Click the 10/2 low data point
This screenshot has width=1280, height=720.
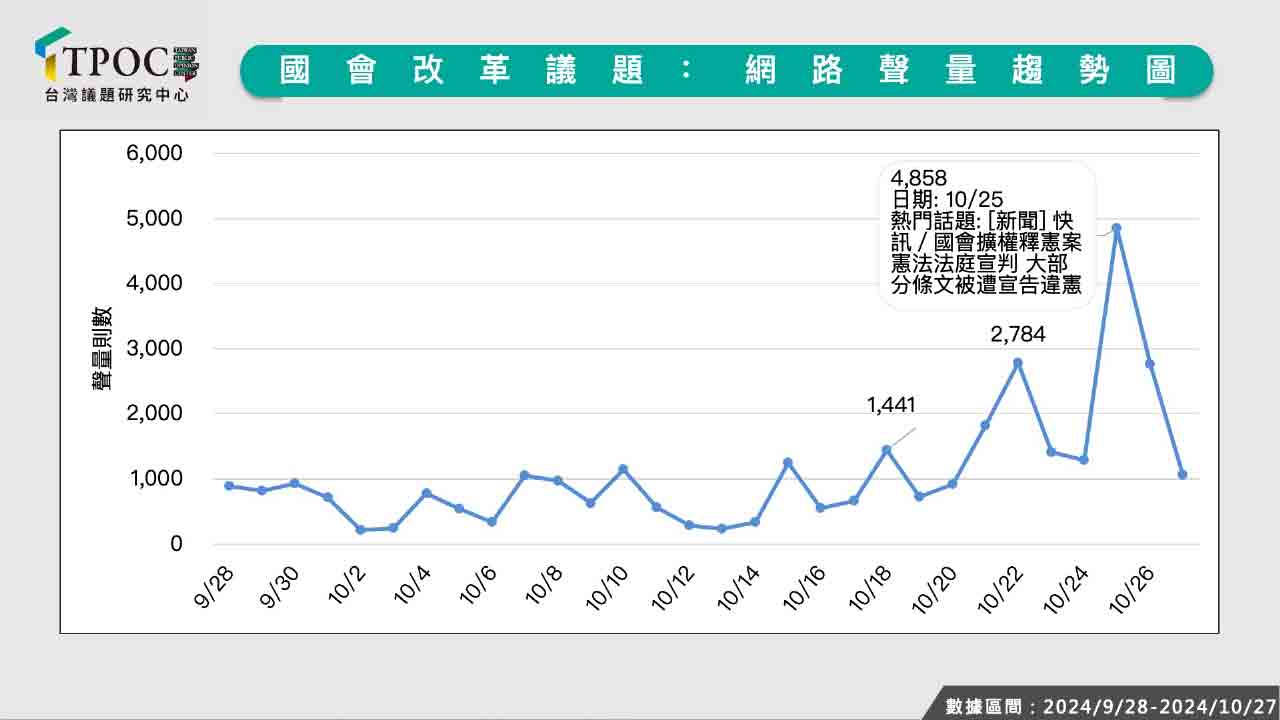[x=360, y=530]
